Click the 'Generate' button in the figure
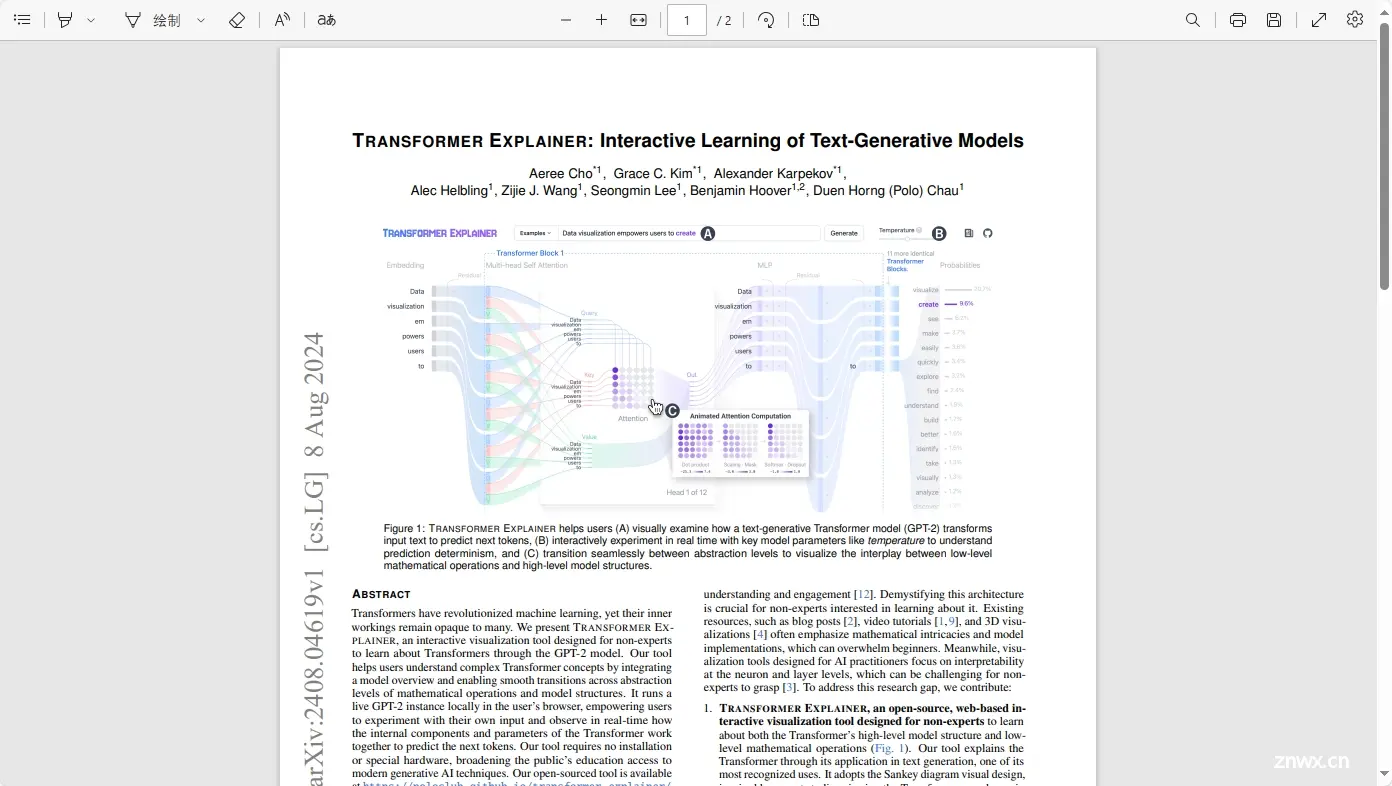1392x786 pixels. 844,233
